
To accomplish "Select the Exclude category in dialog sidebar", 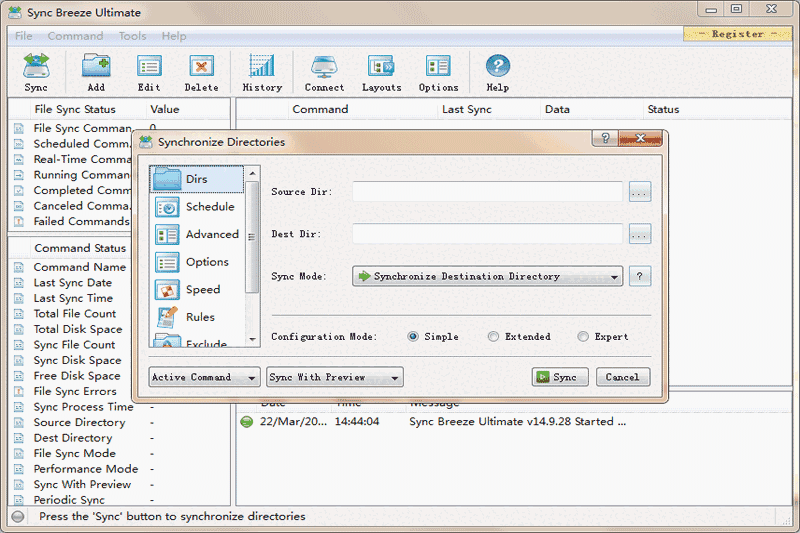I will 196,340.
